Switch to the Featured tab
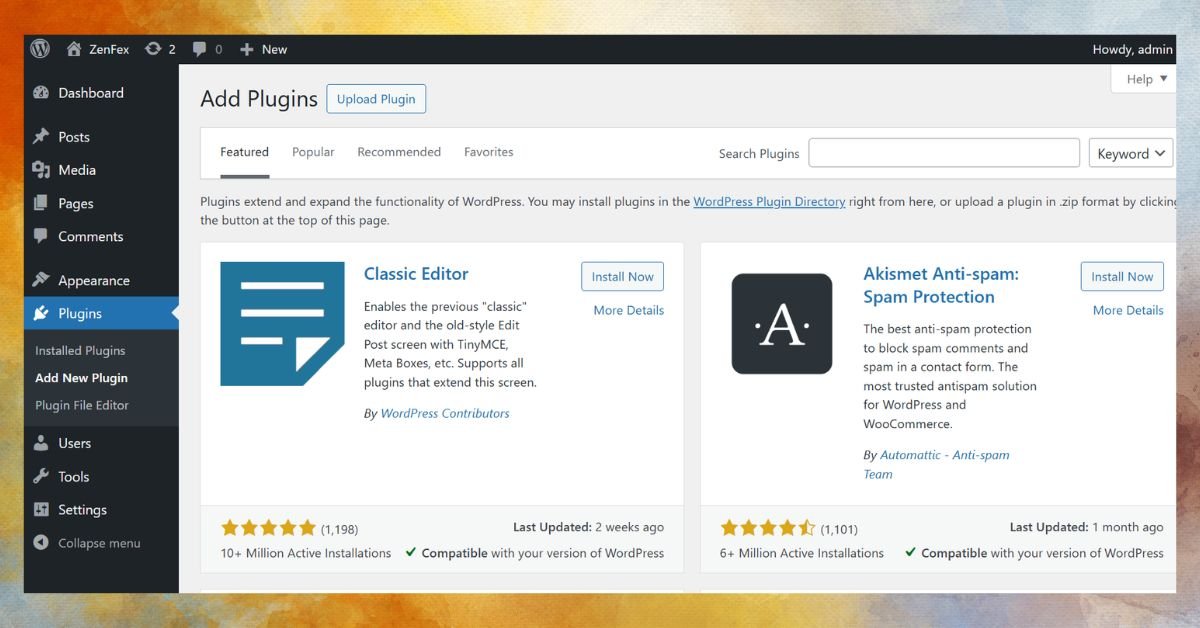This screenshot has width=1200, height=628. coord(245,152)
